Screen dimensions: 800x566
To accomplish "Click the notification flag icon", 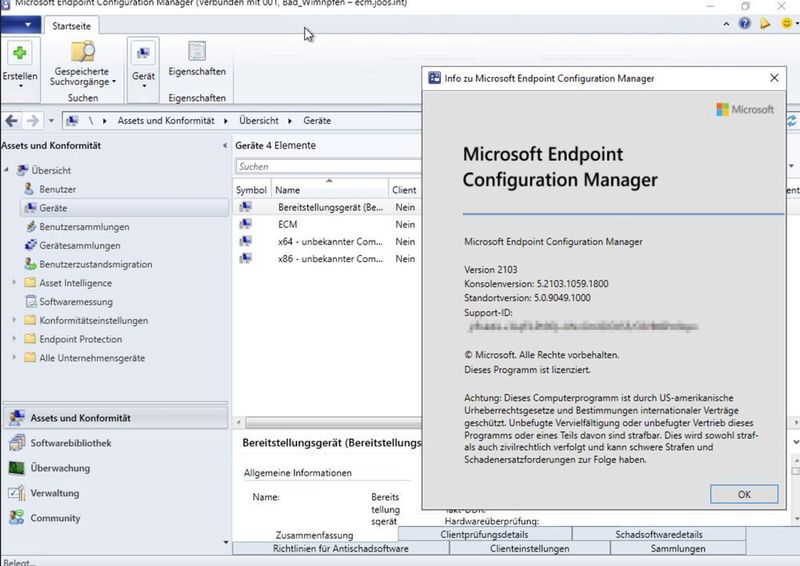I will point(765,23).
